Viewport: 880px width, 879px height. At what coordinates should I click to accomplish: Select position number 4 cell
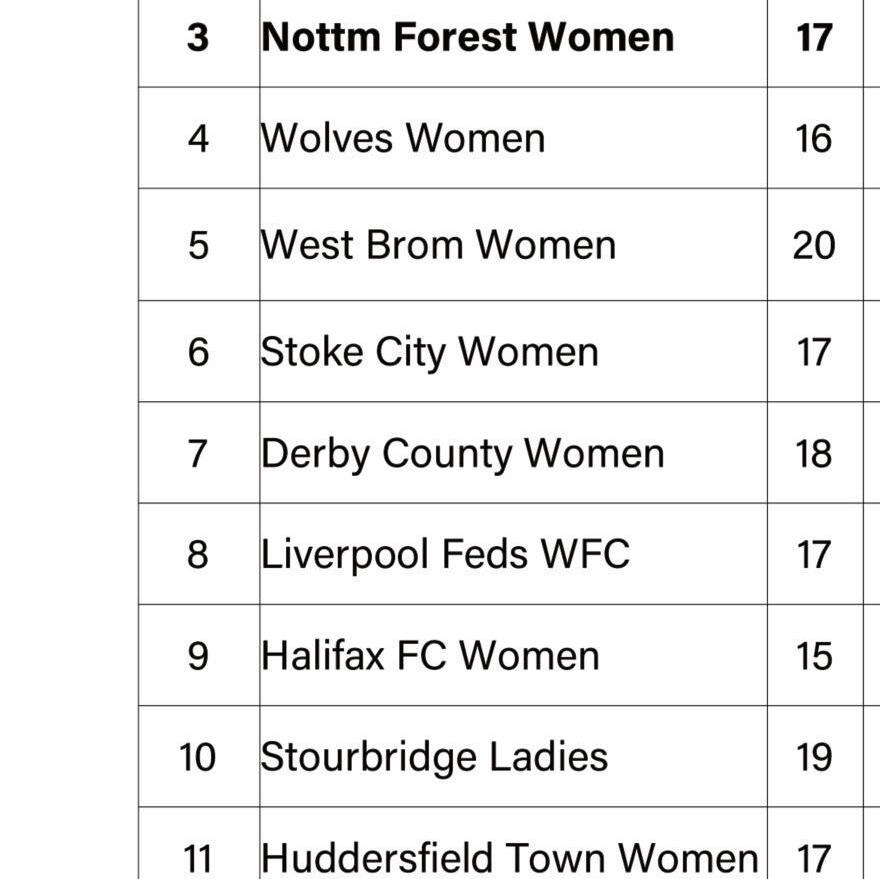(198, 139)
